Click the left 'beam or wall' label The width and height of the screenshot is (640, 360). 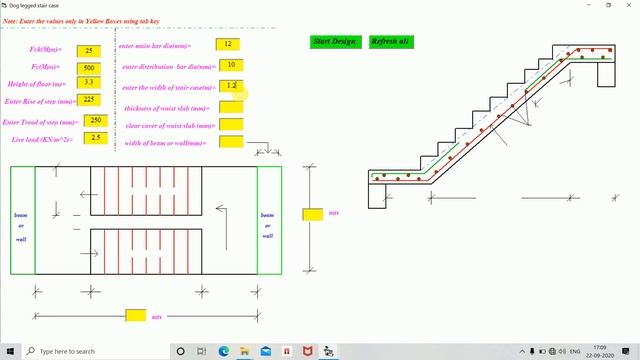point(21,227)
